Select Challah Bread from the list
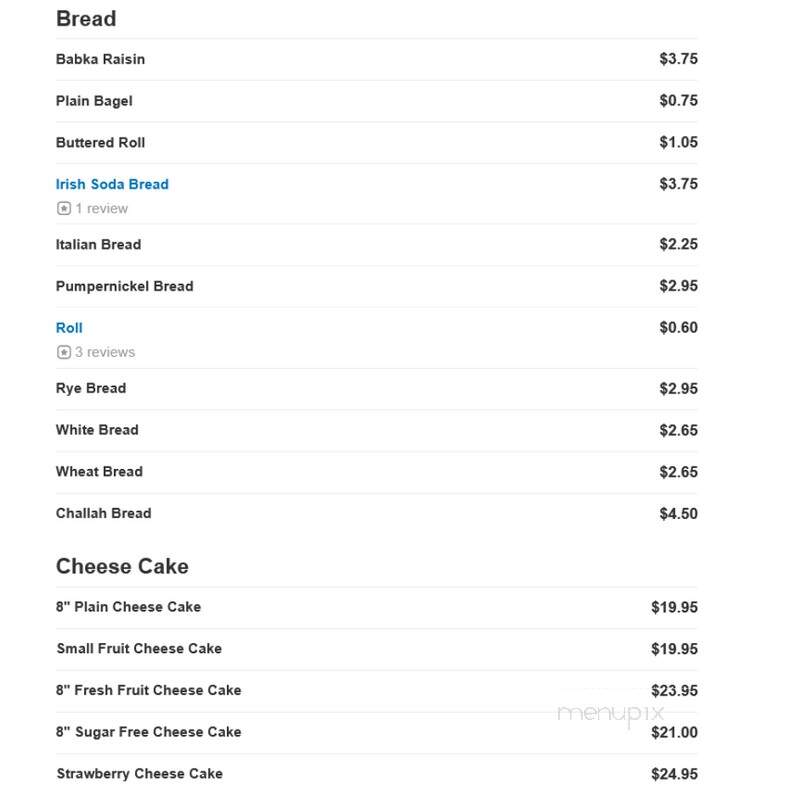Viewport: 790px width, 796px height. [104, 513]
